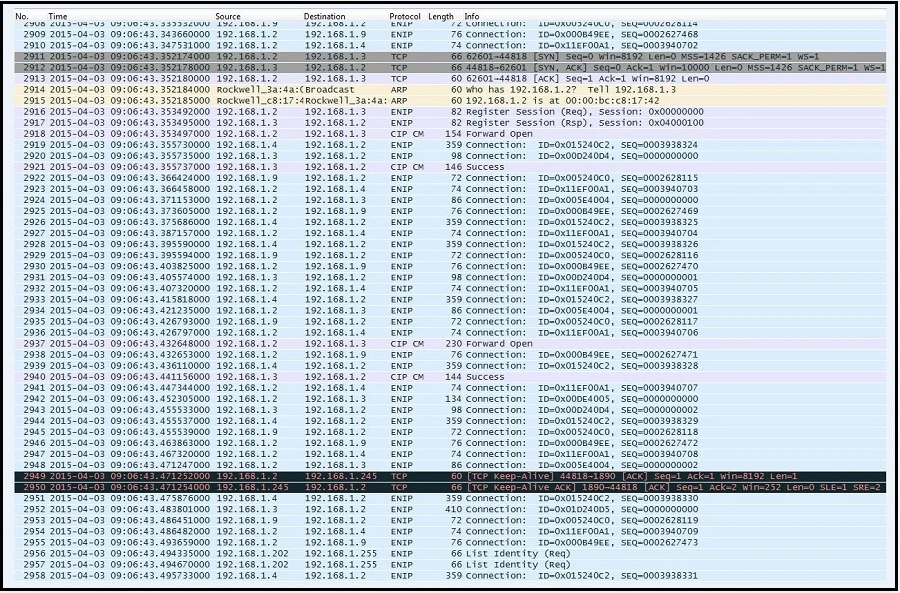Viewport: 900px width, 593px height.
Task: Select CIP CM Success packet 2922
Action: click(450, 167)
